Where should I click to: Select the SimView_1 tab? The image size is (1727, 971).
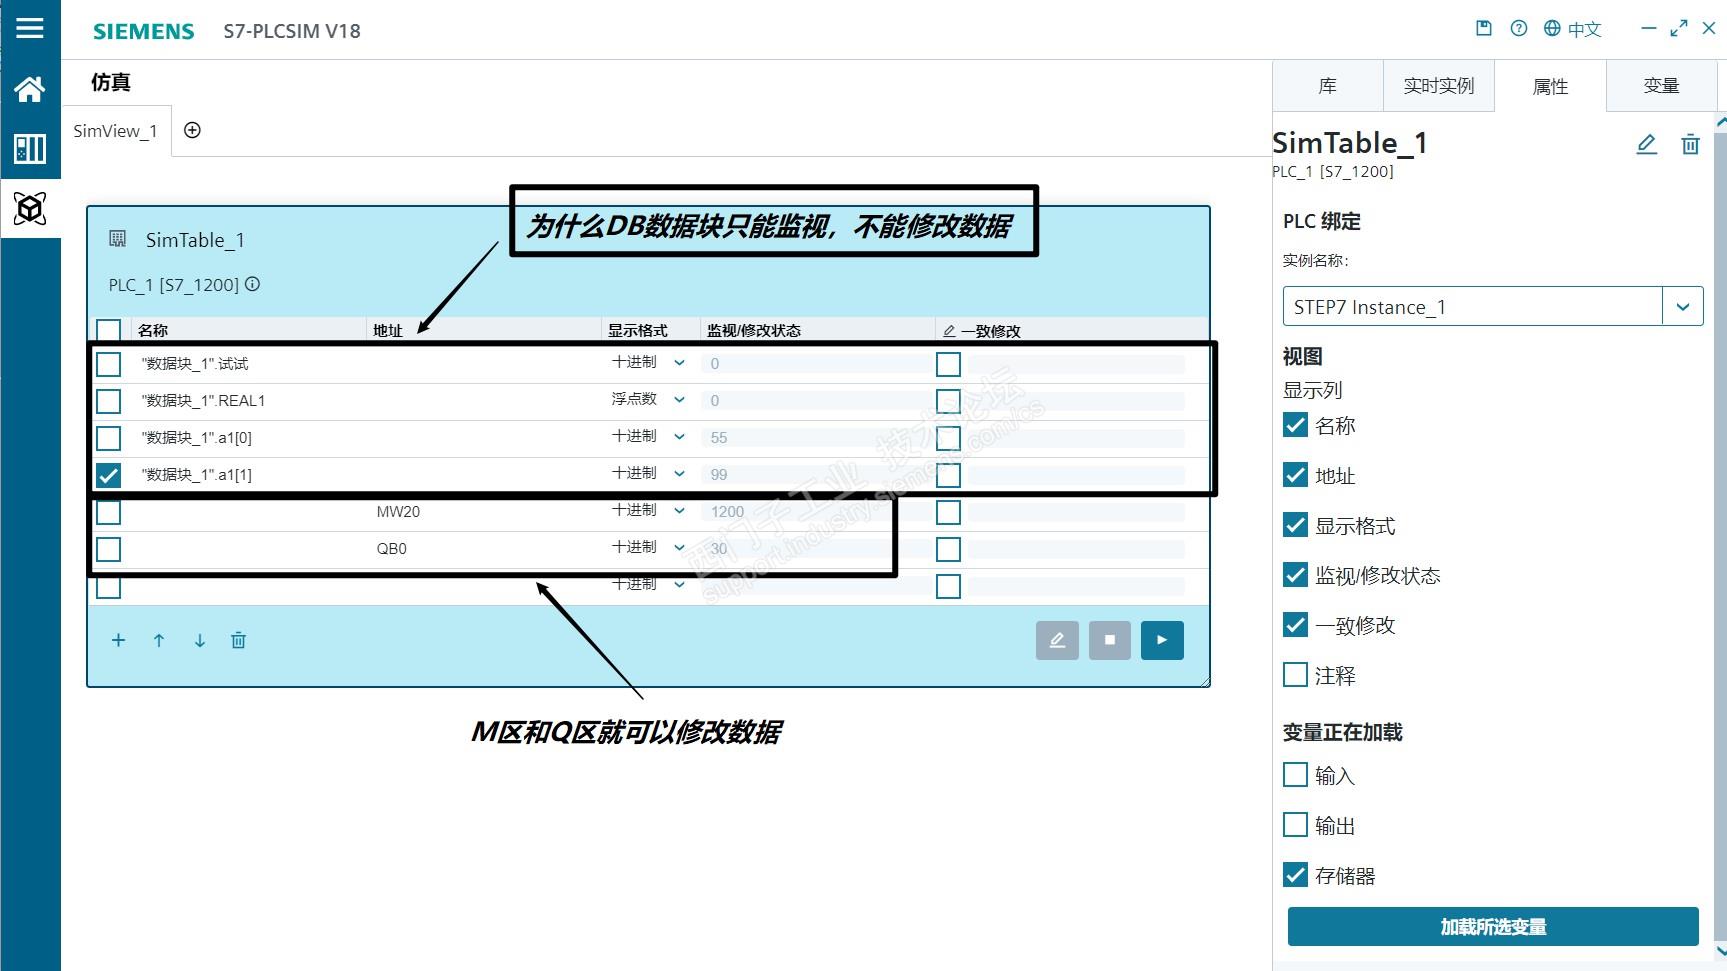116,131
